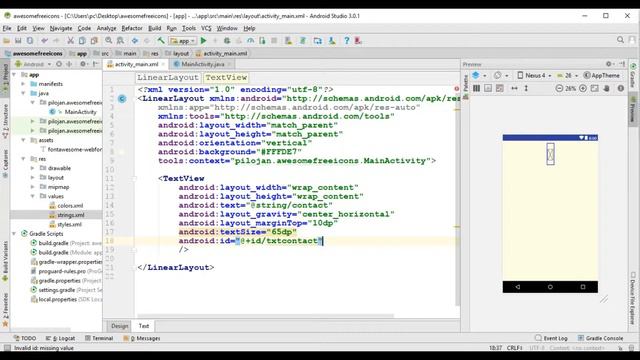Click the SDK Manager download icon
640x360 pixels.
331,41
